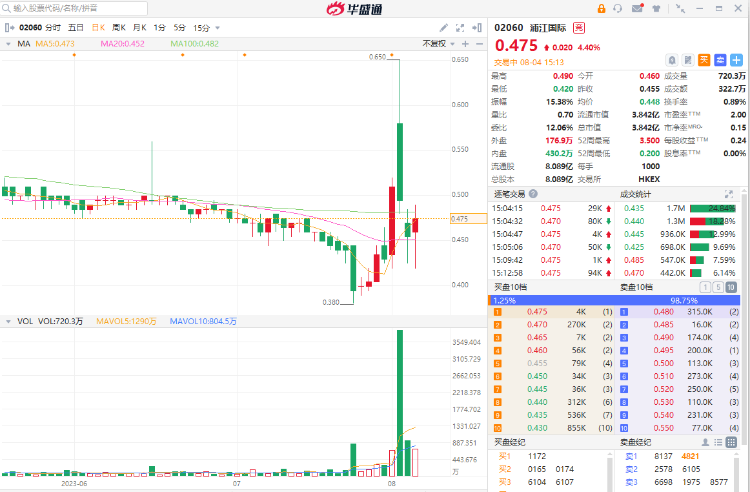
Task: Click the 24.84% volume bar for 0.435
Action: click(x=713, y=208)
